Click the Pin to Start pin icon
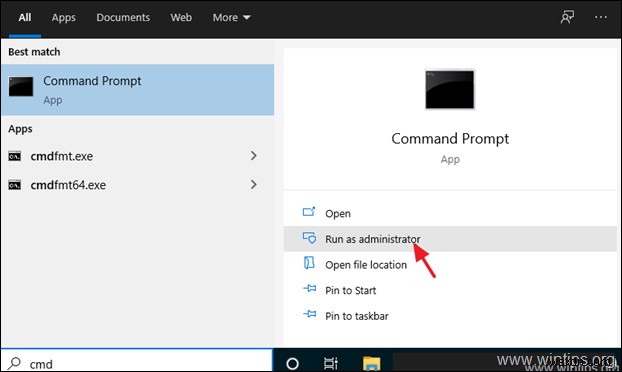 point(310,289)
